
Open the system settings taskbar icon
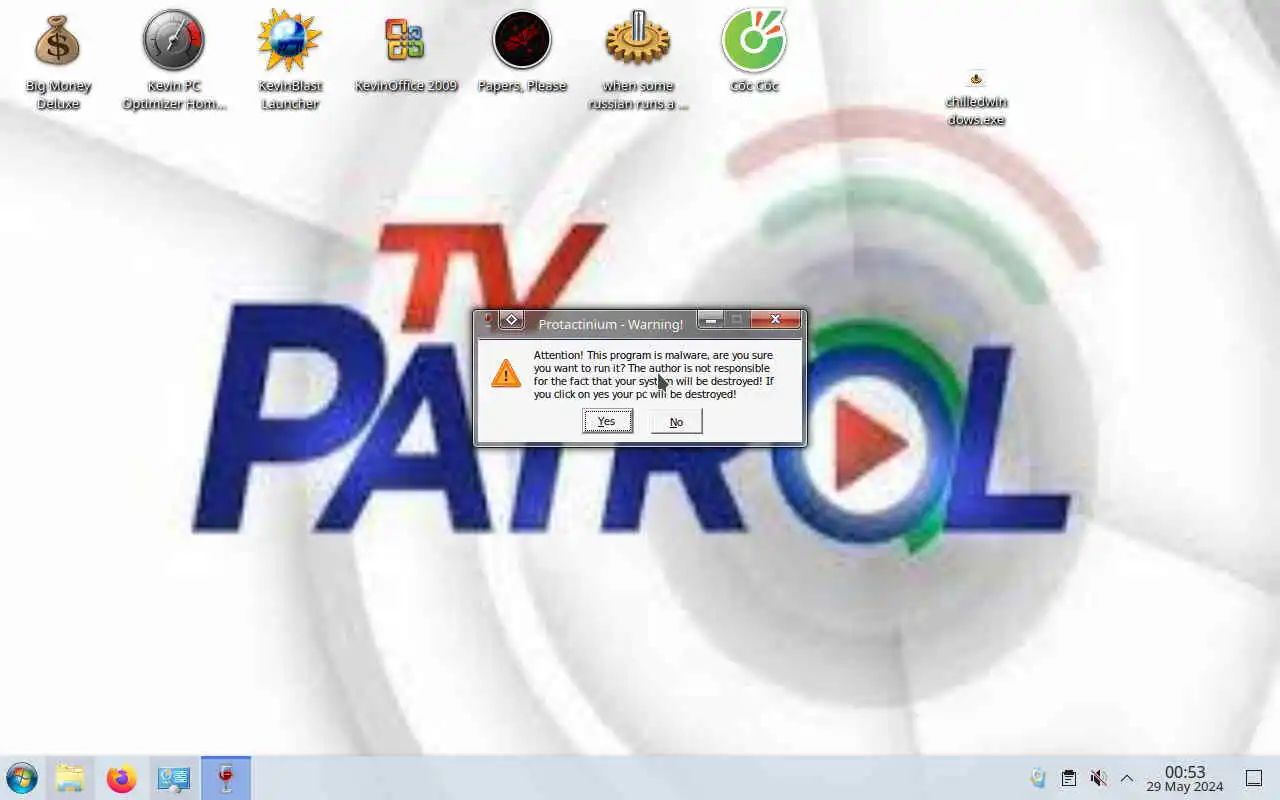tap(174, 778)
